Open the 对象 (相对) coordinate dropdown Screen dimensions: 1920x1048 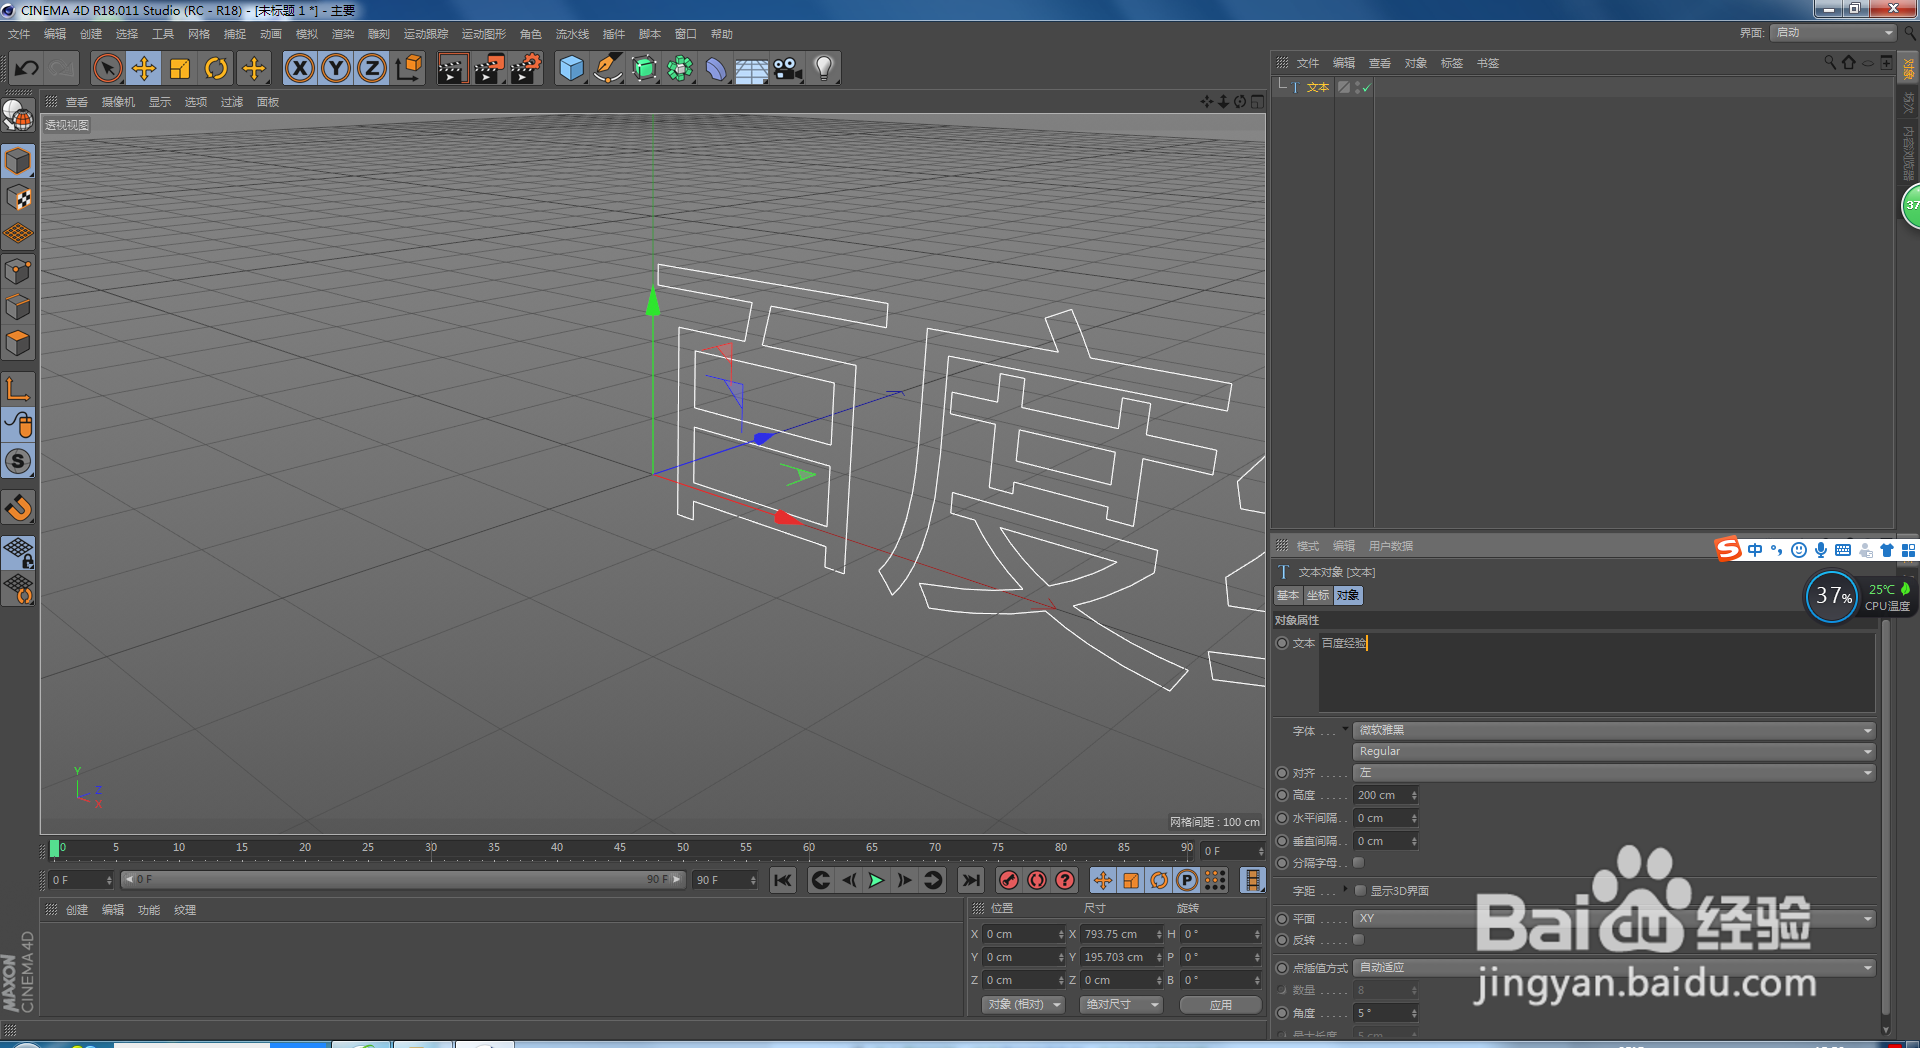pyautogui.click(x=1023, y=1004)
